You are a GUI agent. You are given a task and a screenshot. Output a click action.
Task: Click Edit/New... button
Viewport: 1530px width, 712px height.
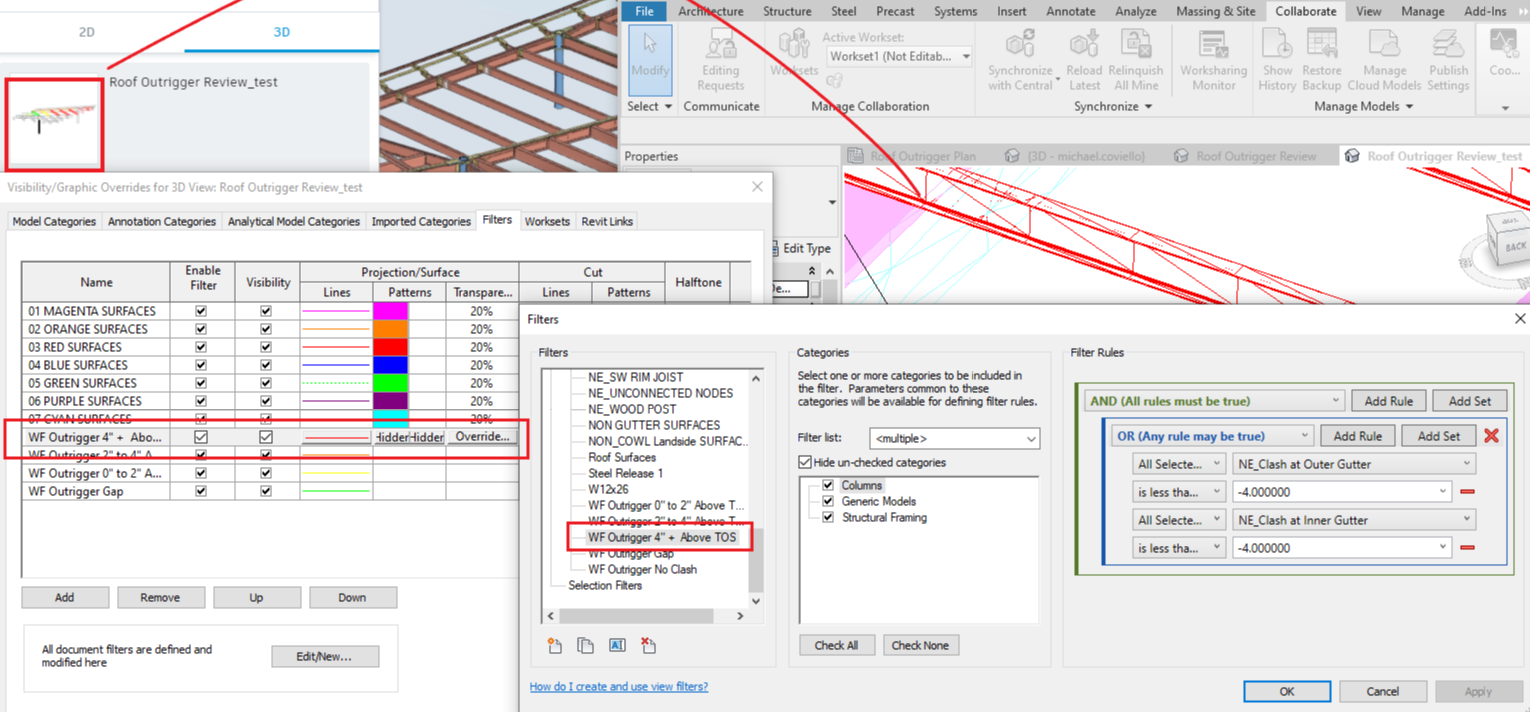pos(324,657)
